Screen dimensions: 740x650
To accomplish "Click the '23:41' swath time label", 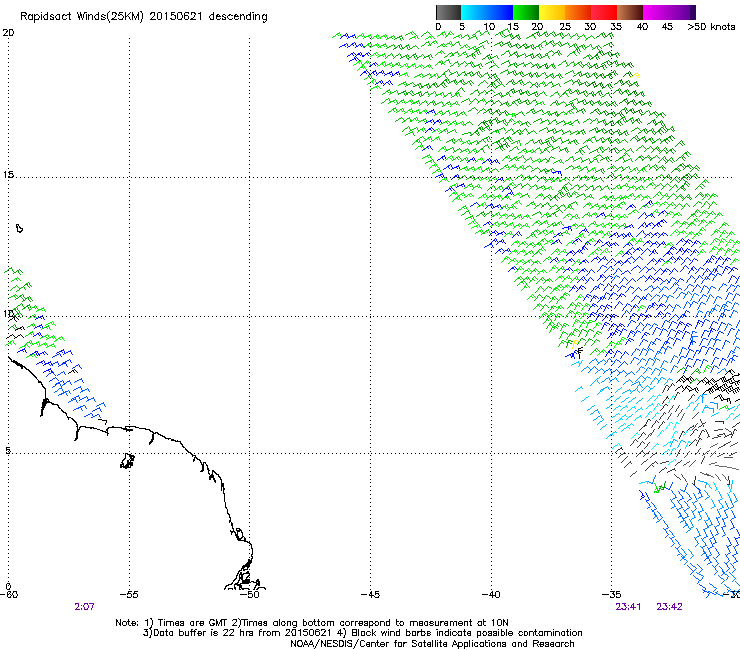I will (x=628, y=607).
